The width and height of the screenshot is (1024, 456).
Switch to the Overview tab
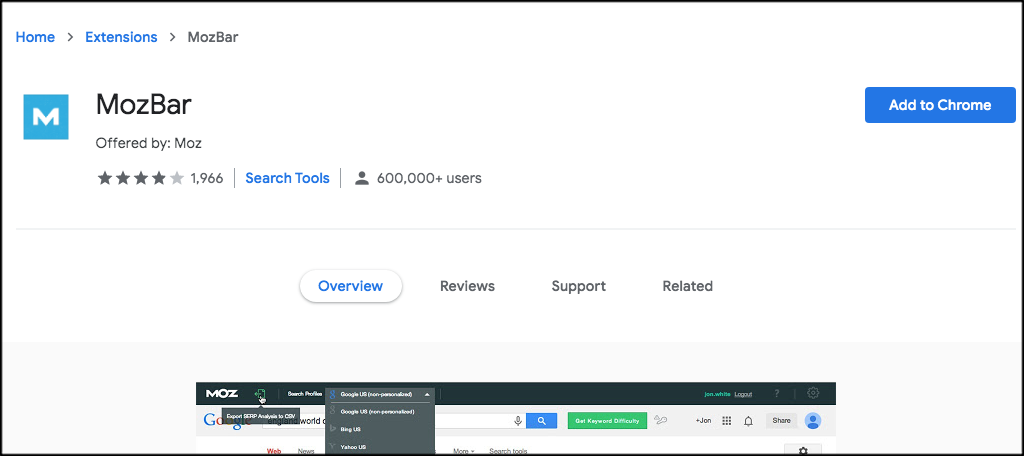click(351, 286)
